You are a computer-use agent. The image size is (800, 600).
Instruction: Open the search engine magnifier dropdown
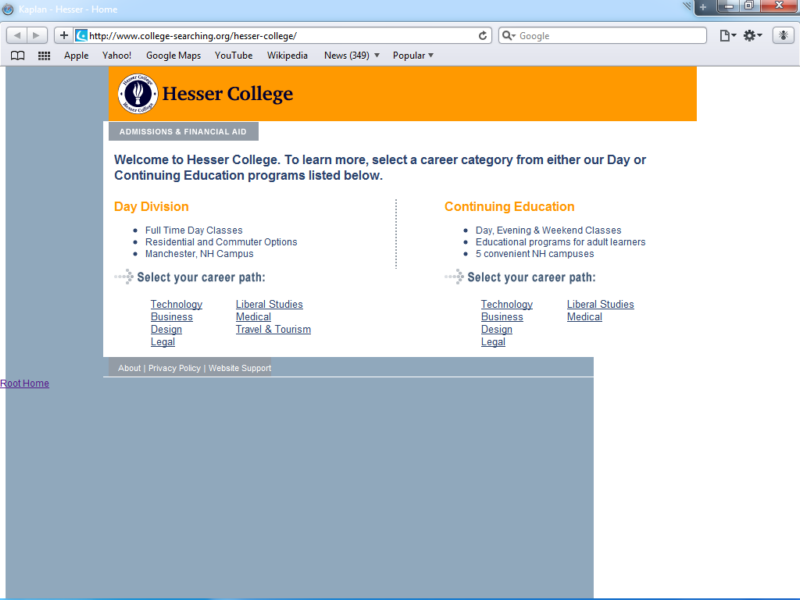509,36
